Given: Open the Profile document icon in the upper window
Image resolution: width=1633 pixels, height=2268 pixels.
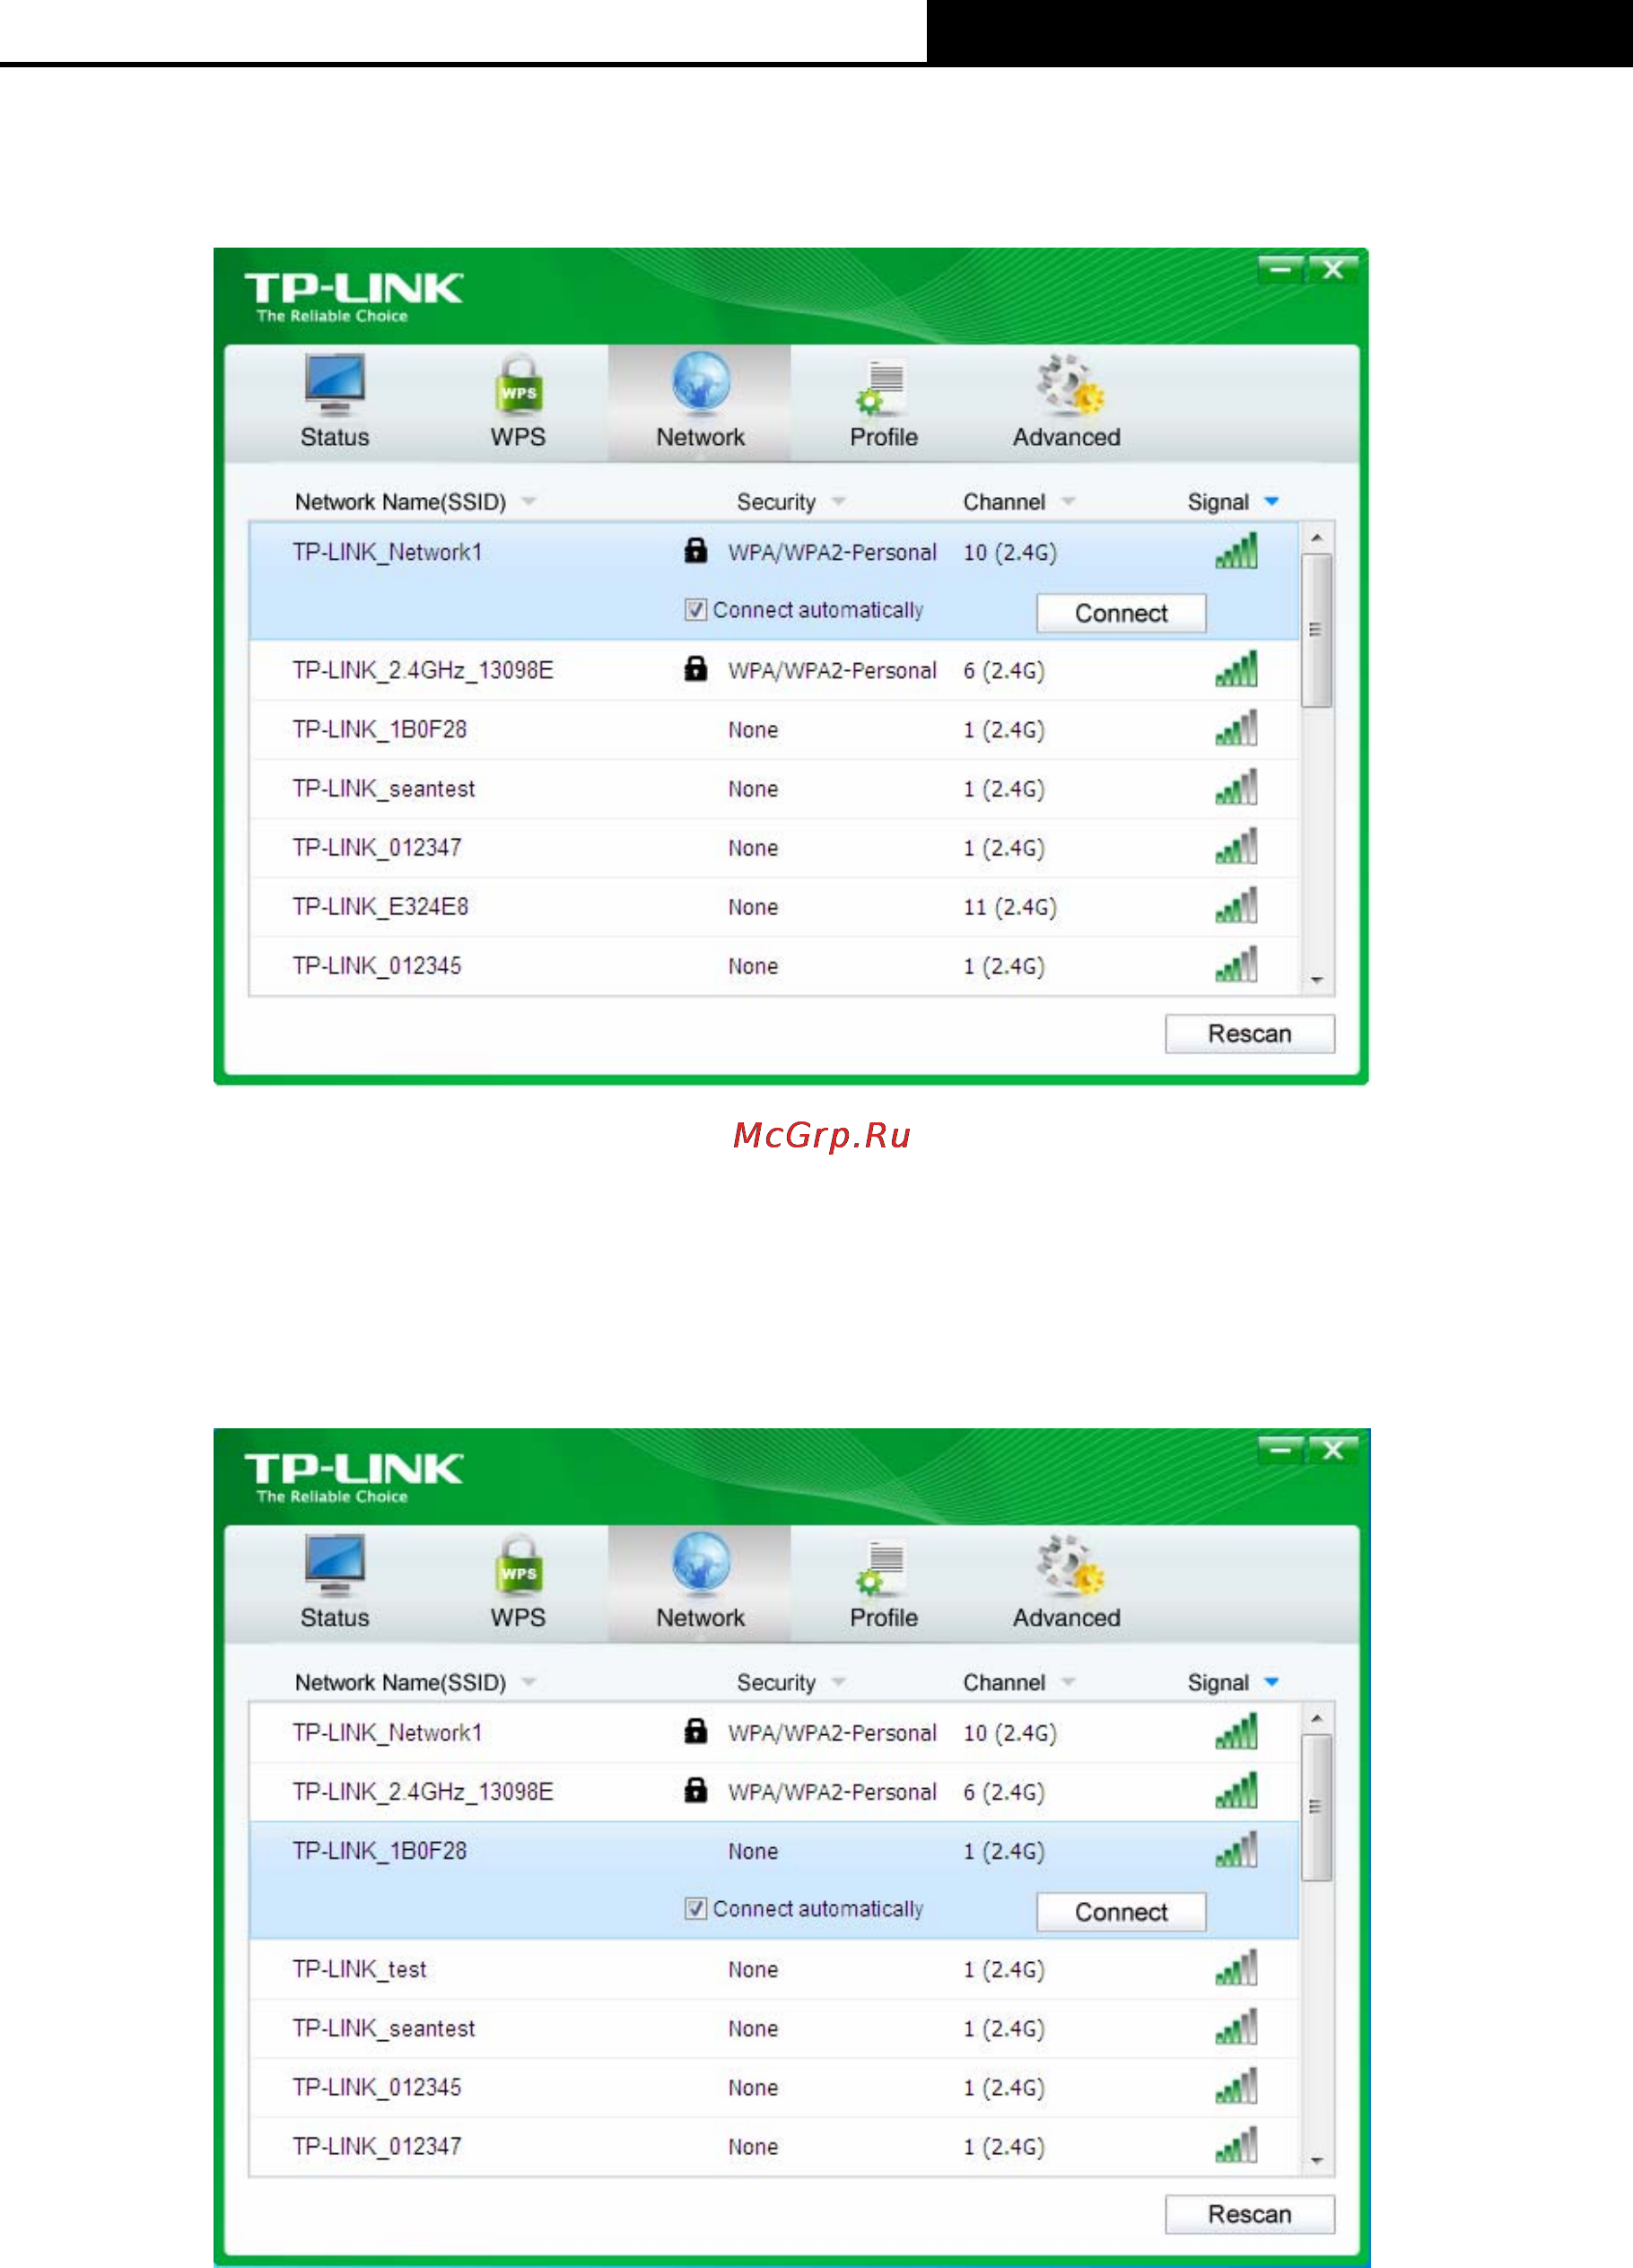Looking at the screenshot, I should coord(882,387).
